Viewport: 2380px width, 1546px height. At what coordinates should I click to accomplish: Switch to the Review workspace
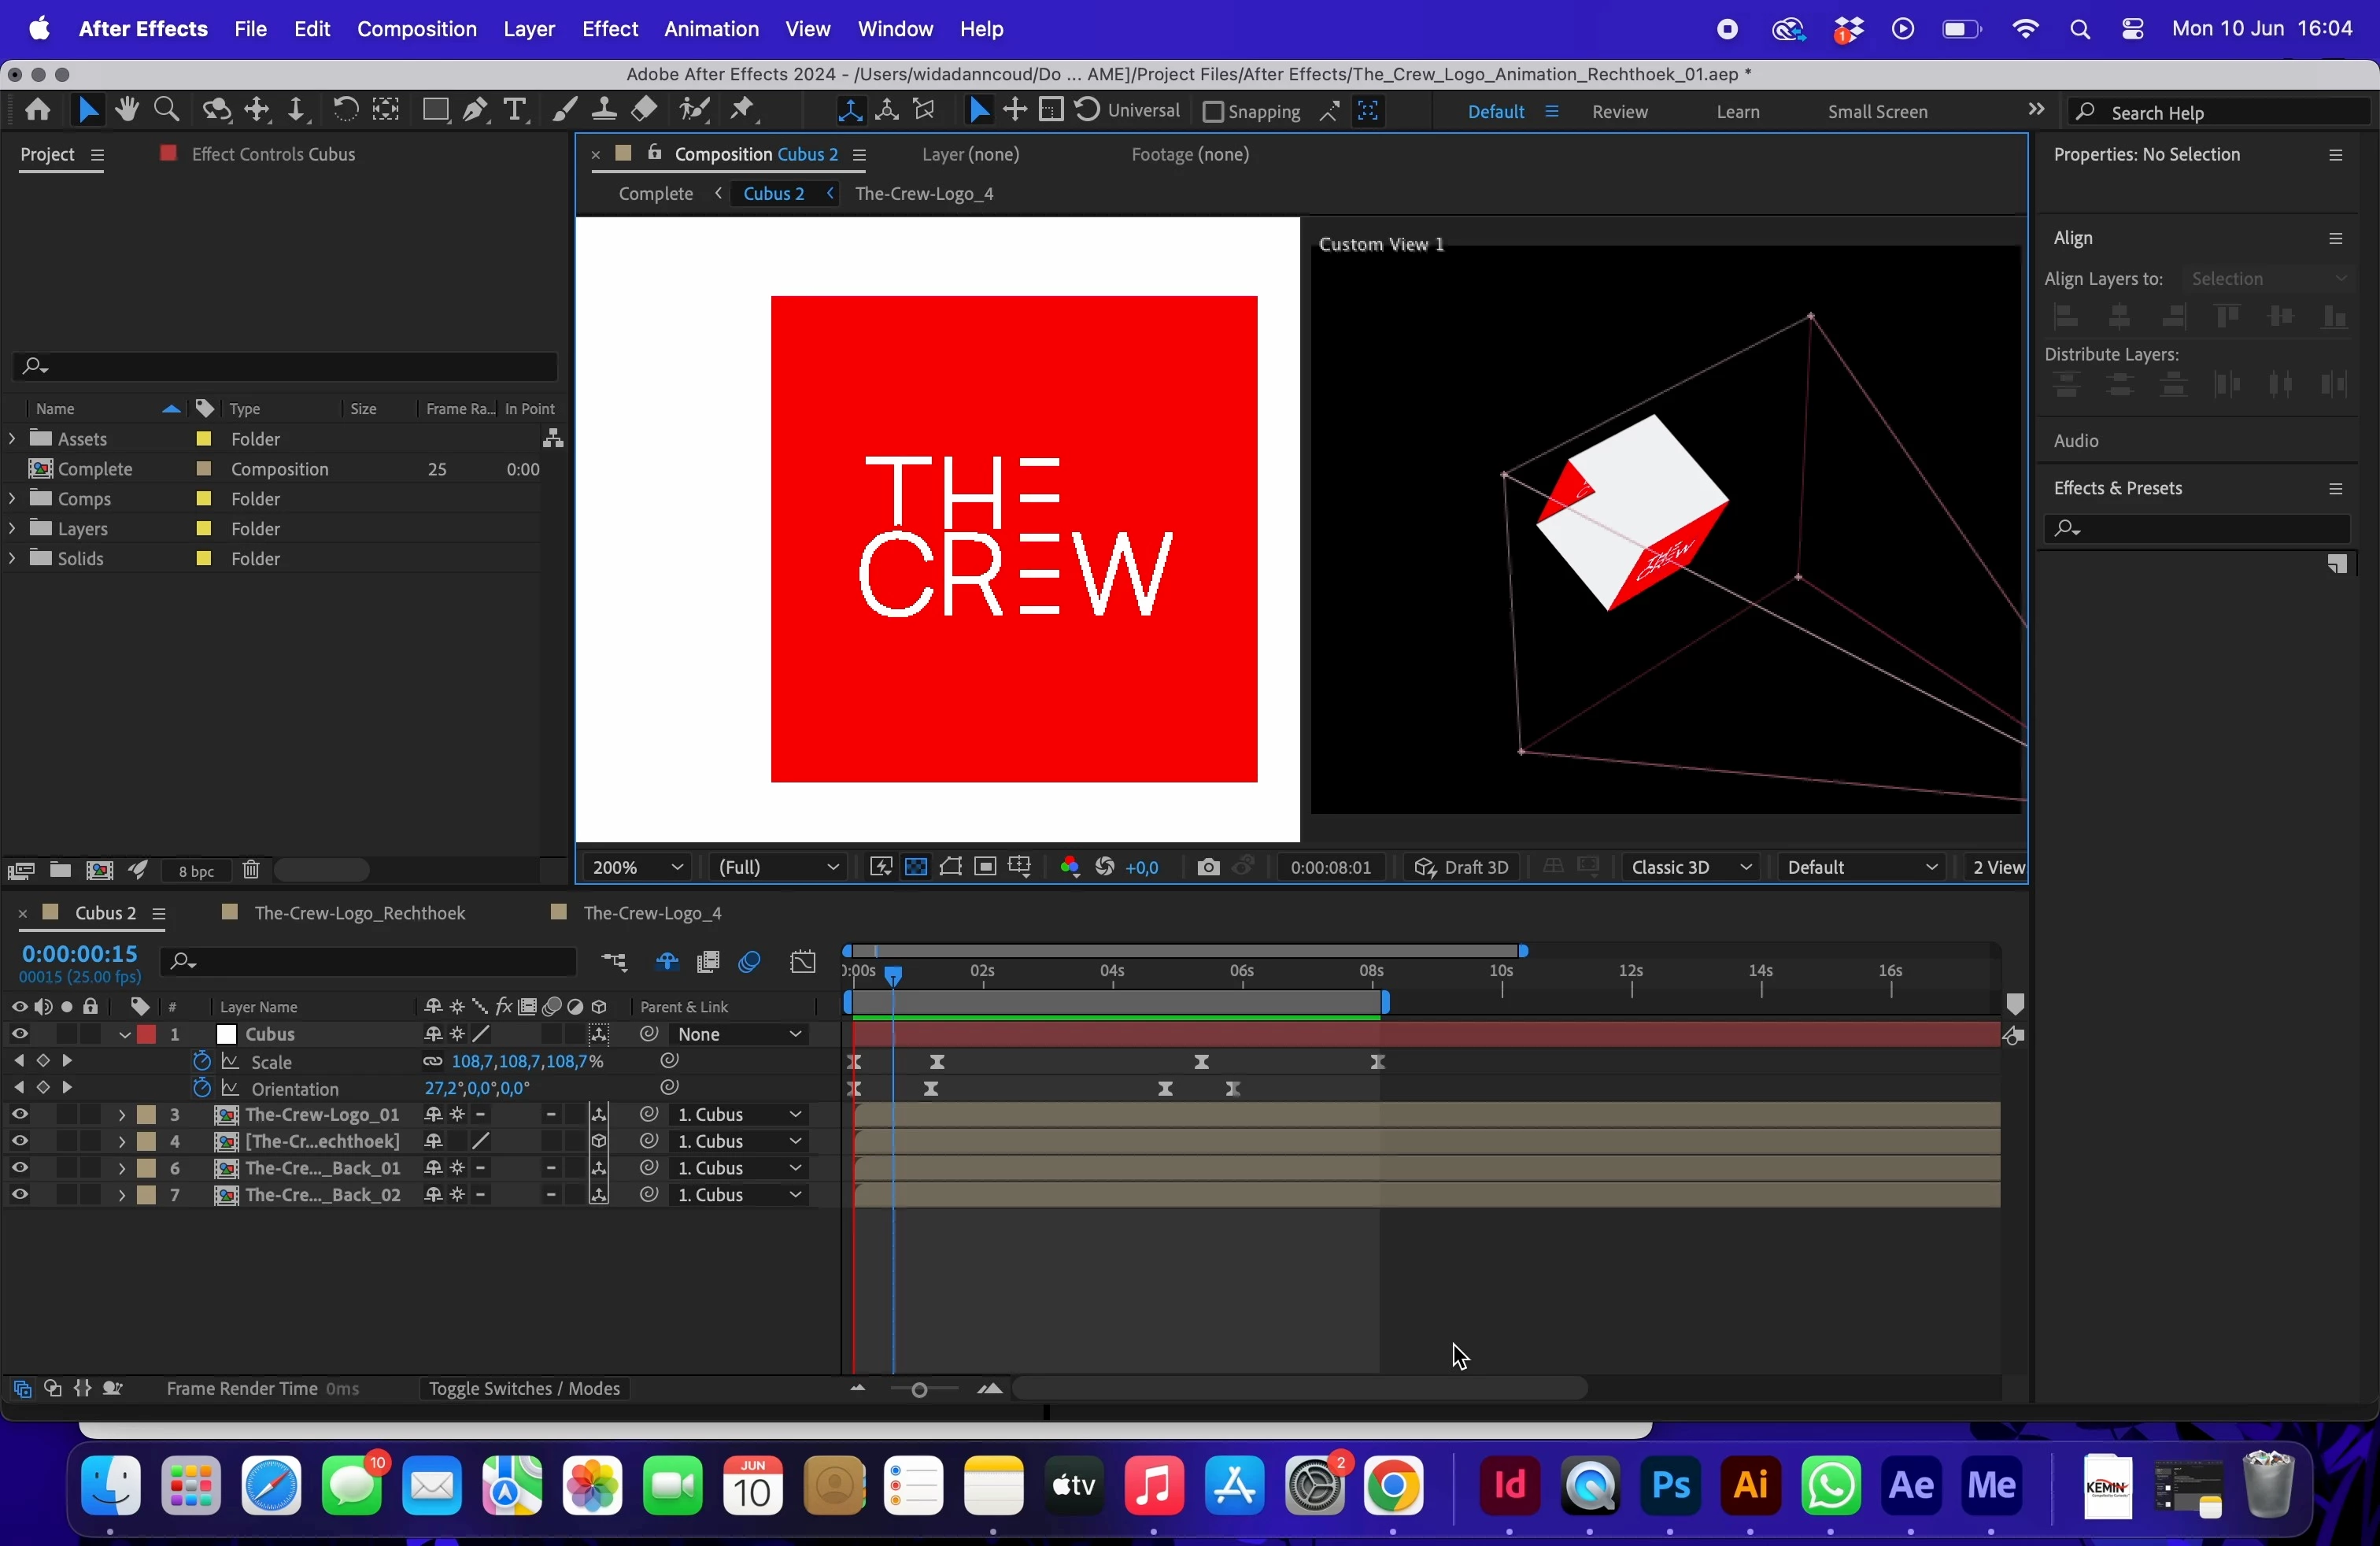(1619, 112)
